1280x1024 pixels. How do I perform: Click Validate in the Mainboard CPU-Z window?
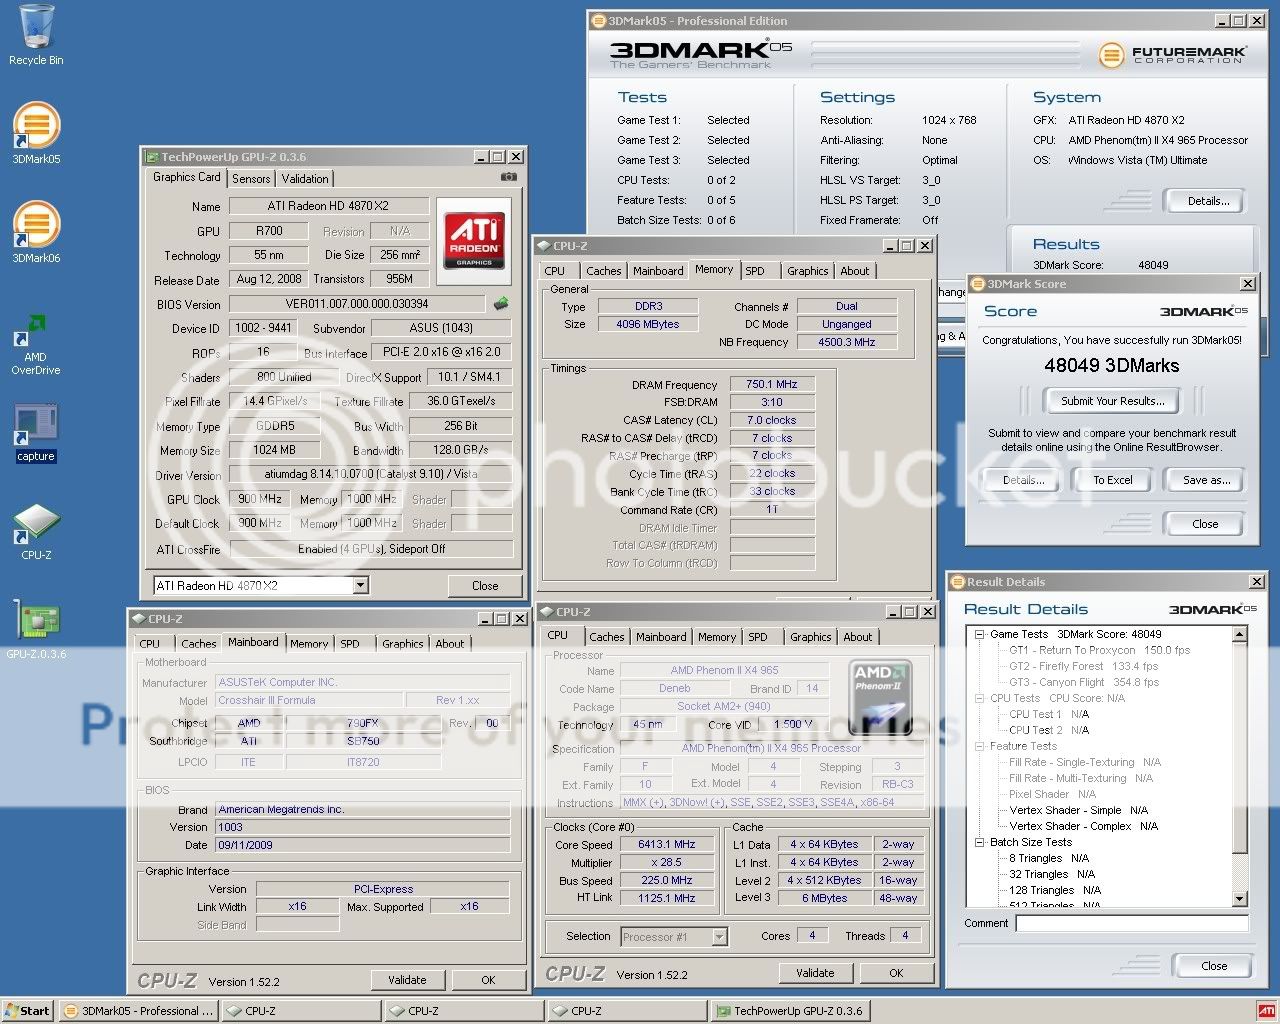click(407, 980)
